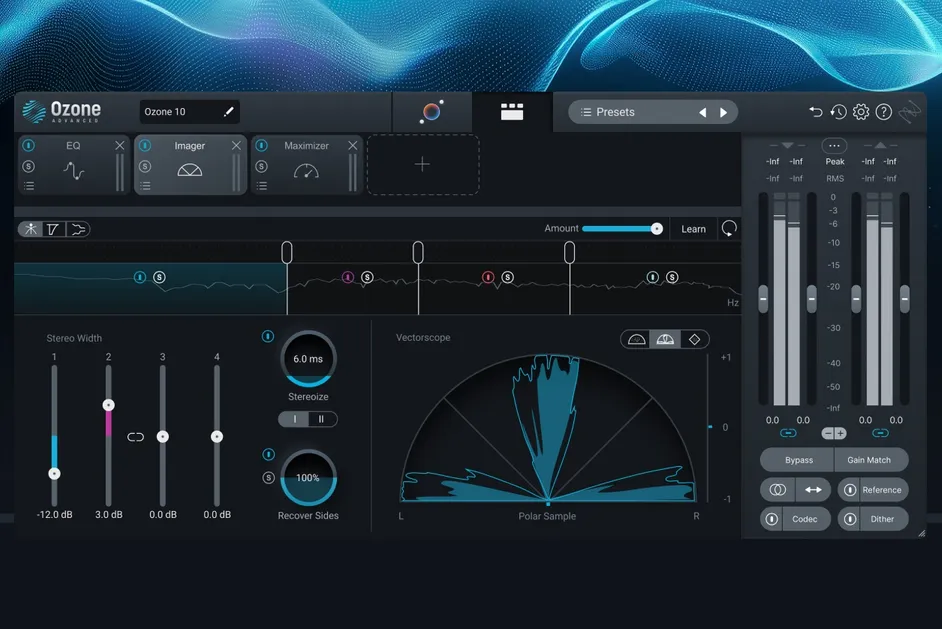The height and width of the screenshot is (629, 942).
Task: Toggle band 4 power in the spectrum
Action: pos(653,277)
